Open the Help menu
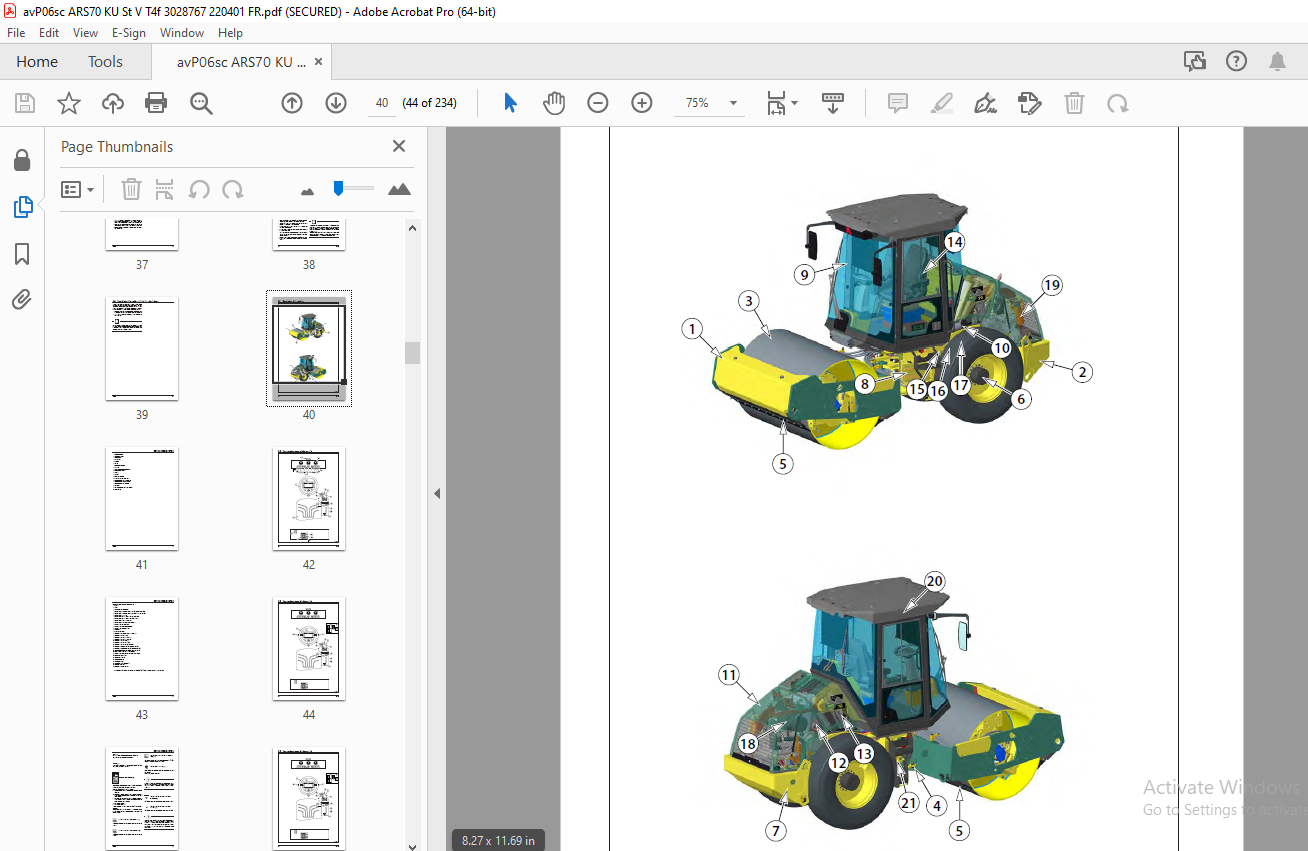This screenshot has height=851, width=1308. [230, 33]
